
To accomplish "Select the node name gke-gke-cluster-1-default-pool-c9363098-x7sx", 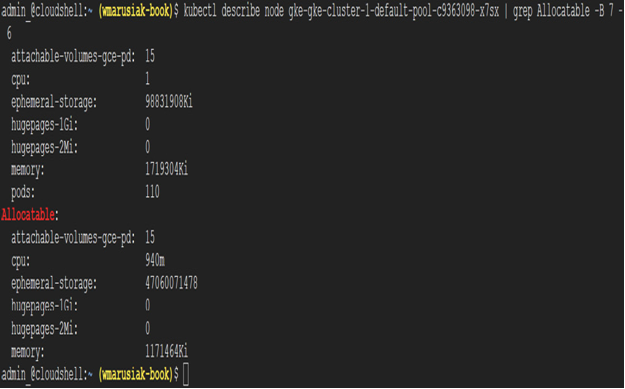I will pos(393,11).
